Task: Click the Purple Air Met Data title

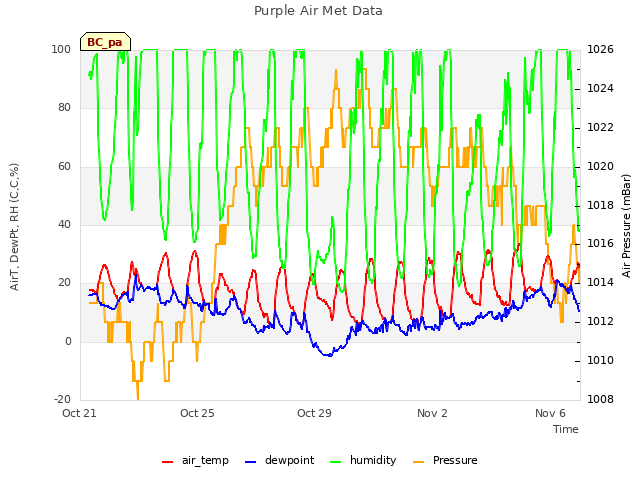Action: [318, 11]
